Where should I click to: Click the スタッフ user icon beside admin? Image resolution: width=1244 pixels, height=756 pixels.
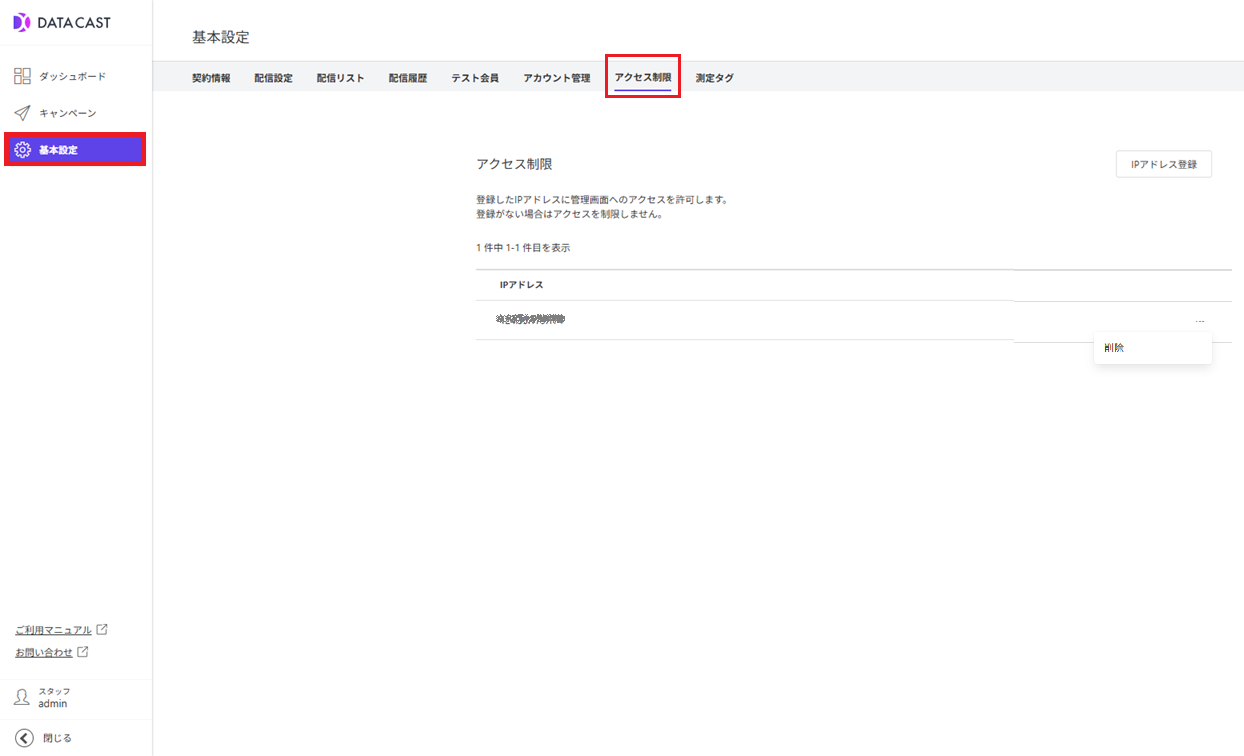point(21,697)
